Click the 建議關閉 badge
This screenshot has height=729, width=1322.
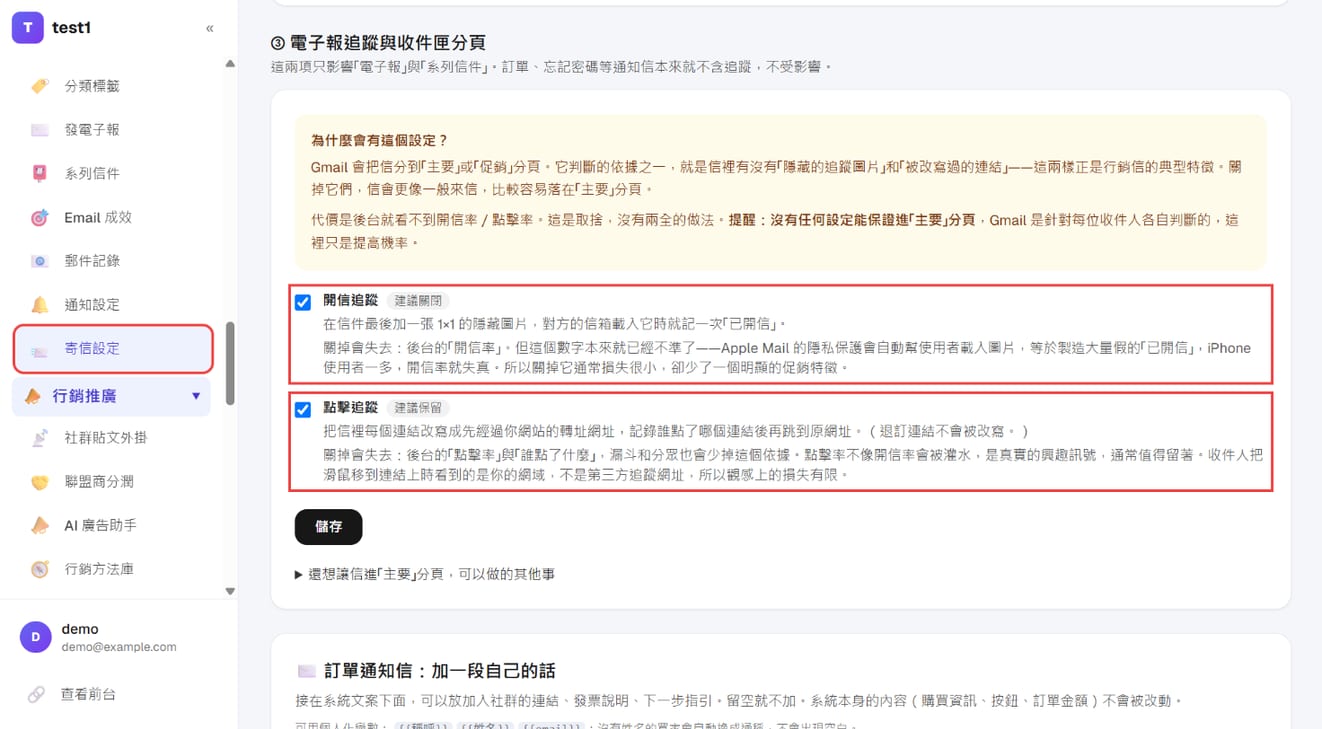pos(418,301)
